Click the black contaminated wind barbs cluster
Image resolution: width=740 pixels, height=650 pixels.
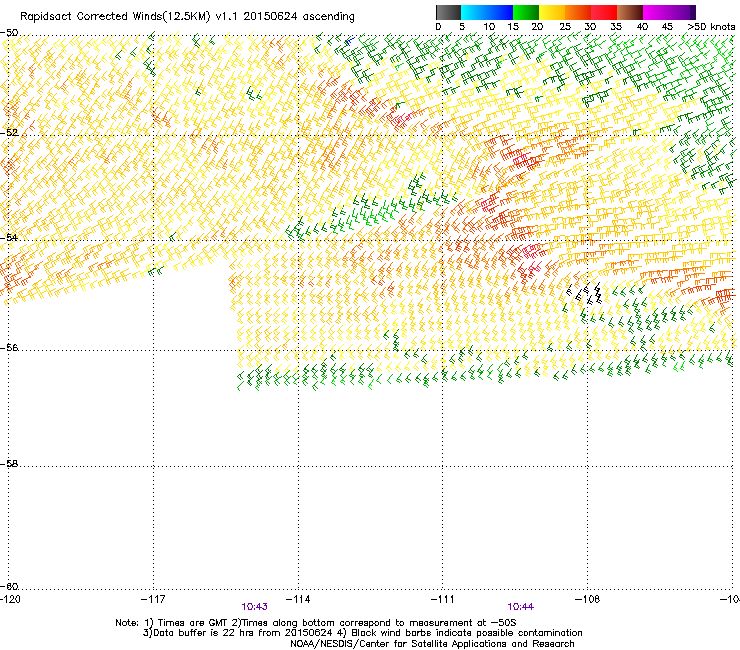coord(584,293)
